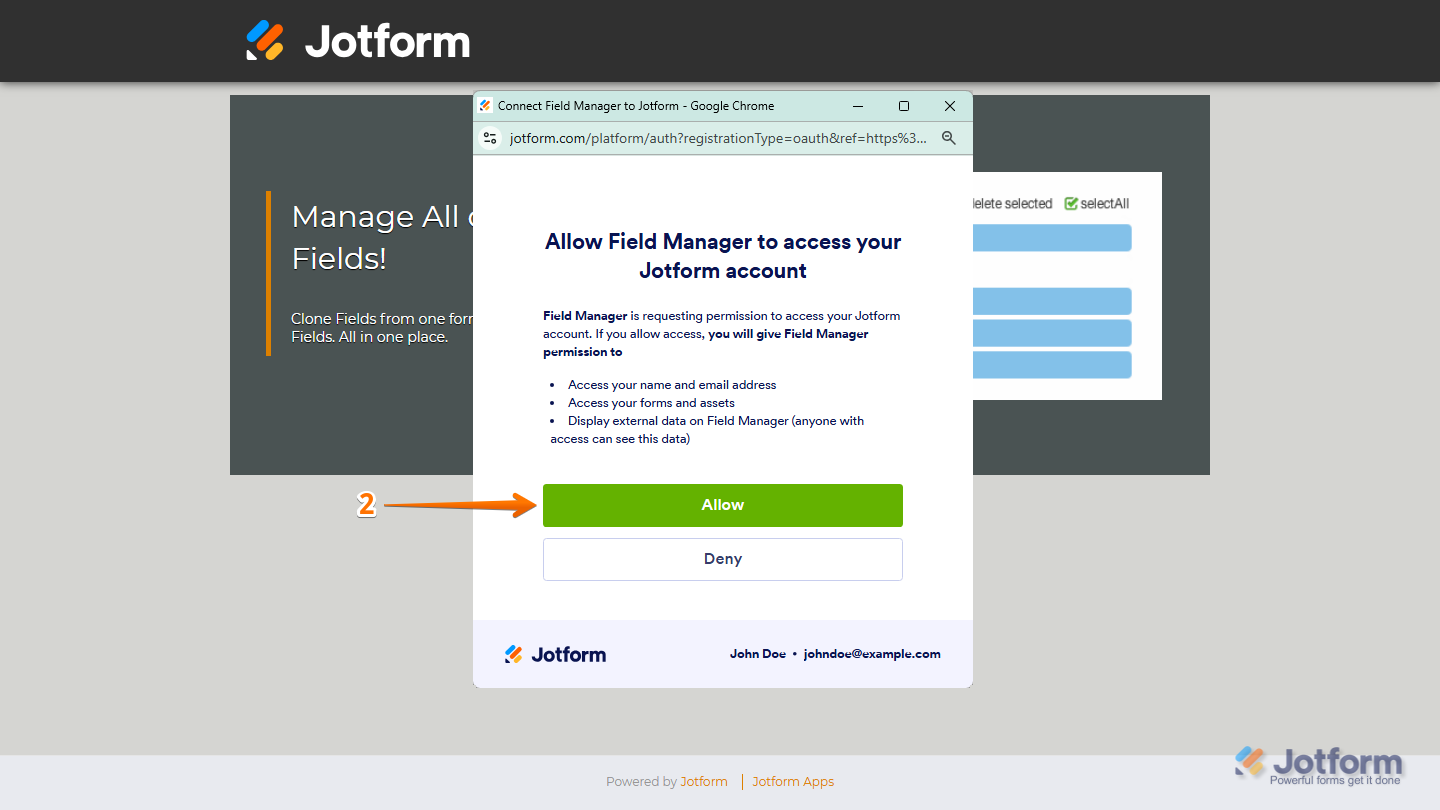The width and height of the screenshot is (1440, 810).
Task: Minimize the Connect Field Manager popup window
Action: click(858, 106)
